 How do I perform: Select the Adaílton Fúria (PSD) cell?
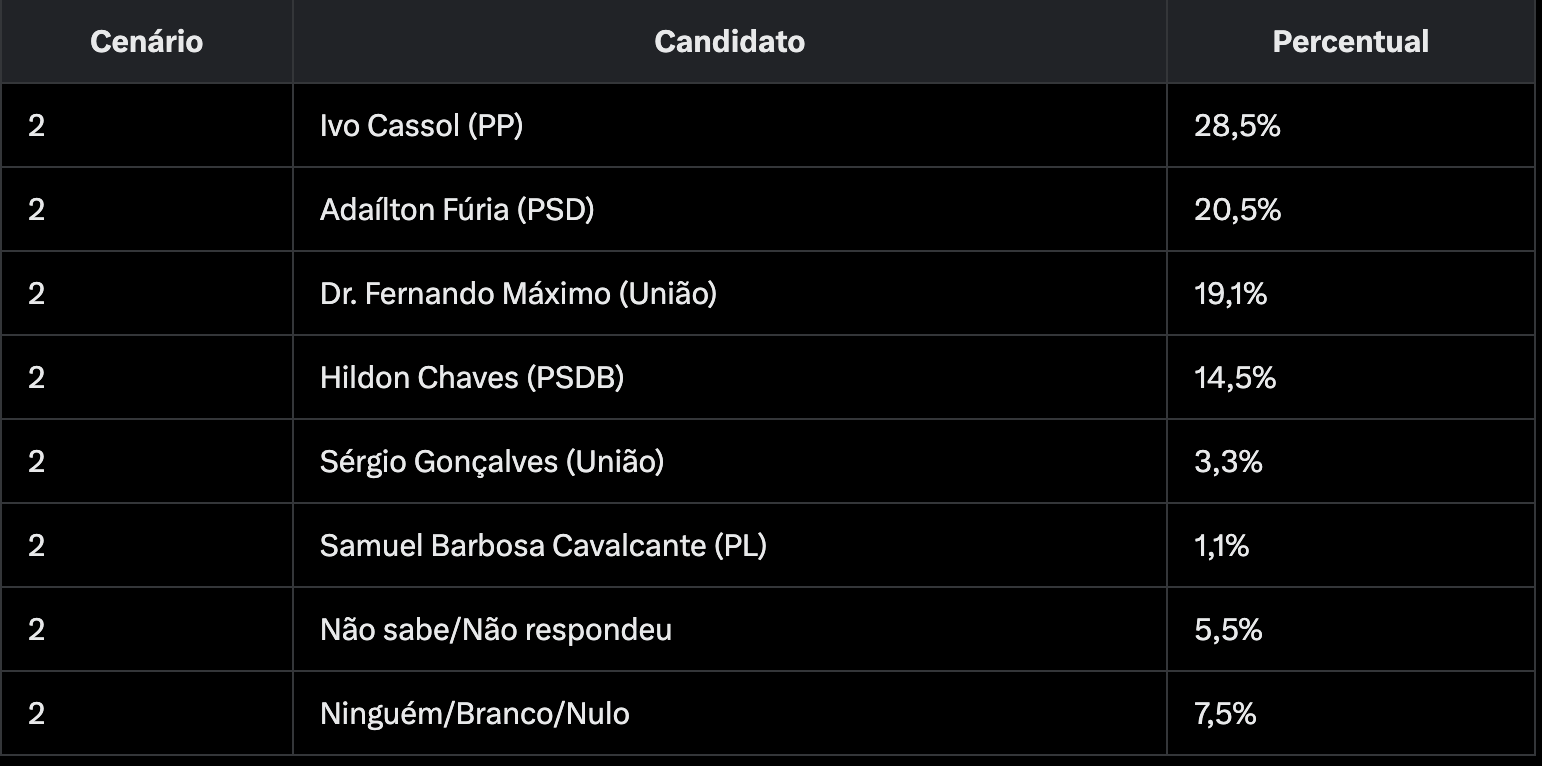457,210
